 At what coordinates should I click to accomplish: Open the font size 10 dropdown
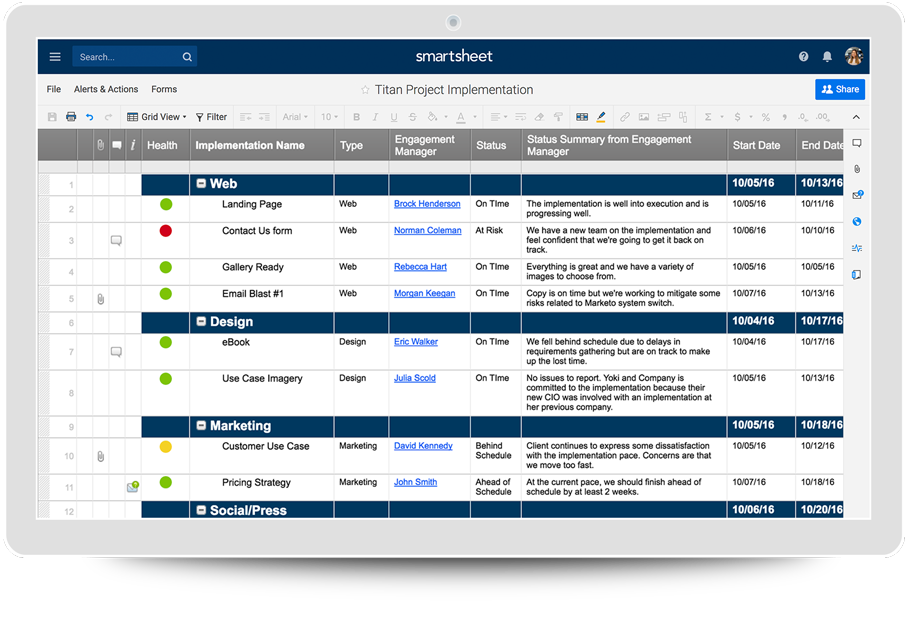coord(329,117)
